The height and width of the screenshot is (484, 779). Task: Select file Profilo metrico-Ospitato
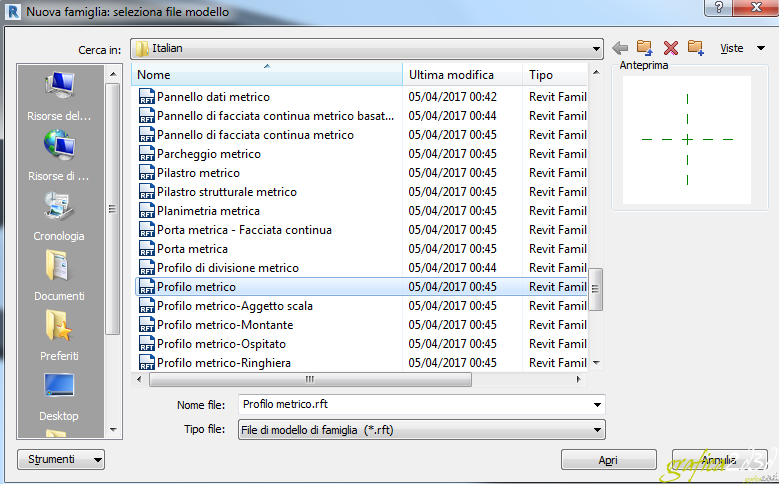coord(221,344)
